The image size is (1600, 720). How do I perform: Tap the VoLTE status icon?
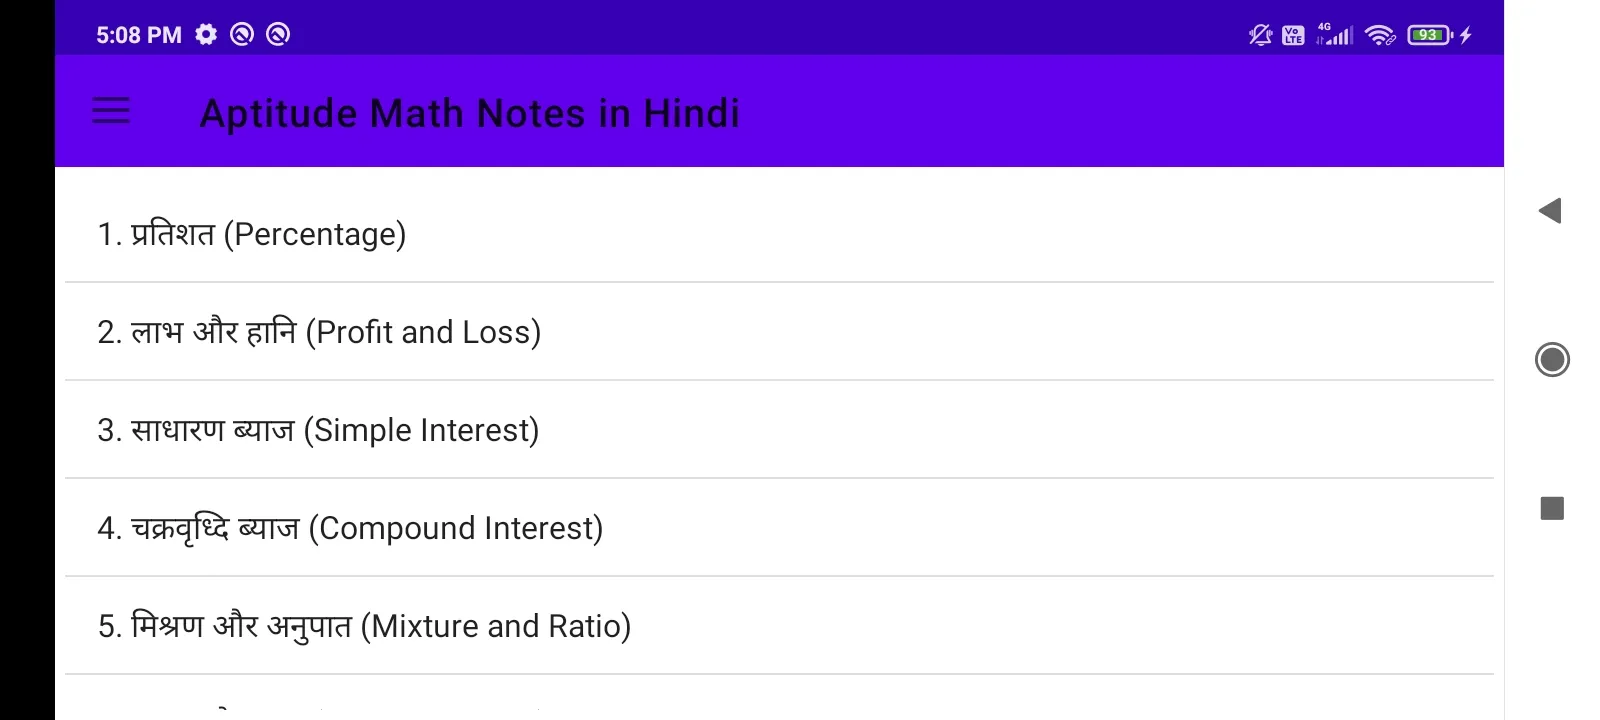1293,35
